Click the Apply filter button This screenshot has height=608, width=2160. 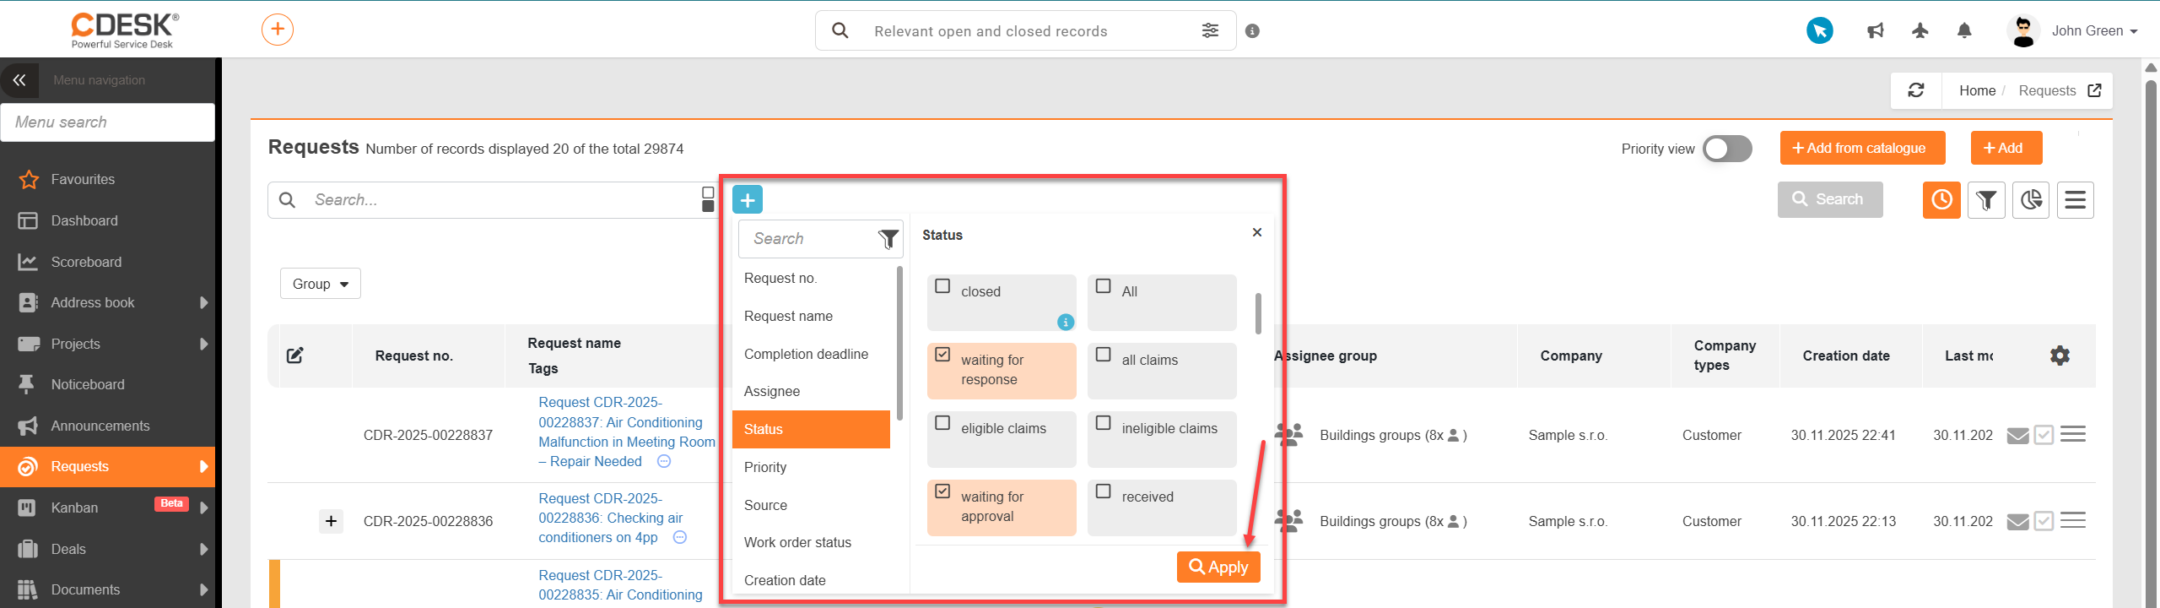pyautogui.click(x=1218, y=567)
